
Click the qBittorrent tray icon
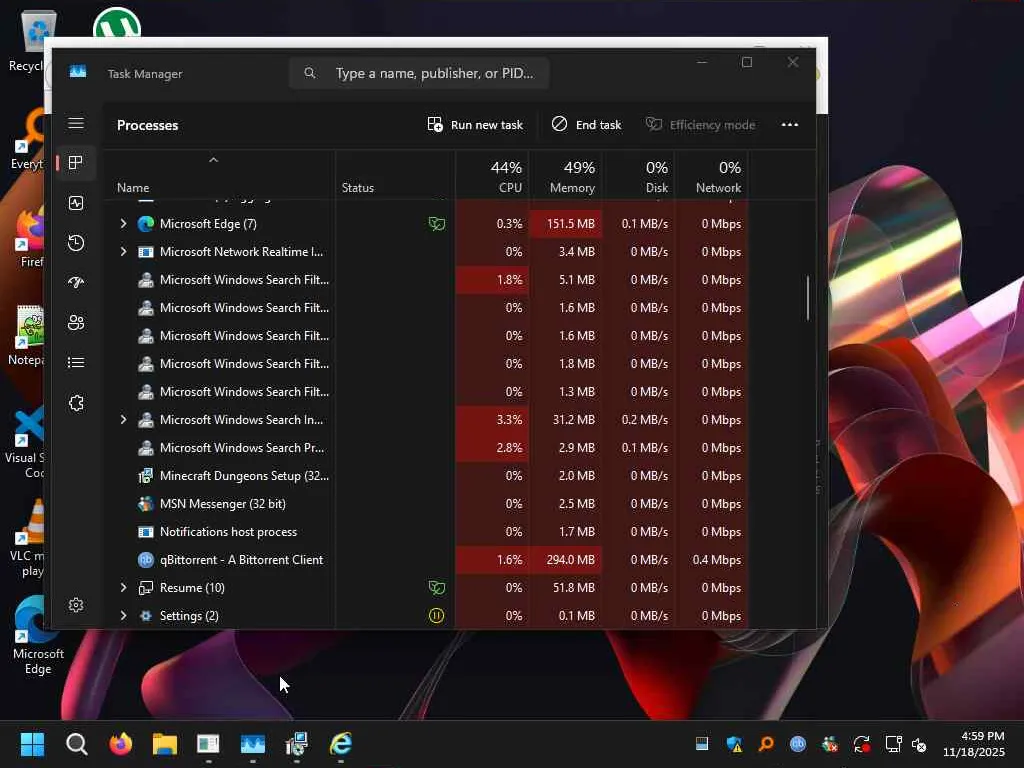[798, 744]
